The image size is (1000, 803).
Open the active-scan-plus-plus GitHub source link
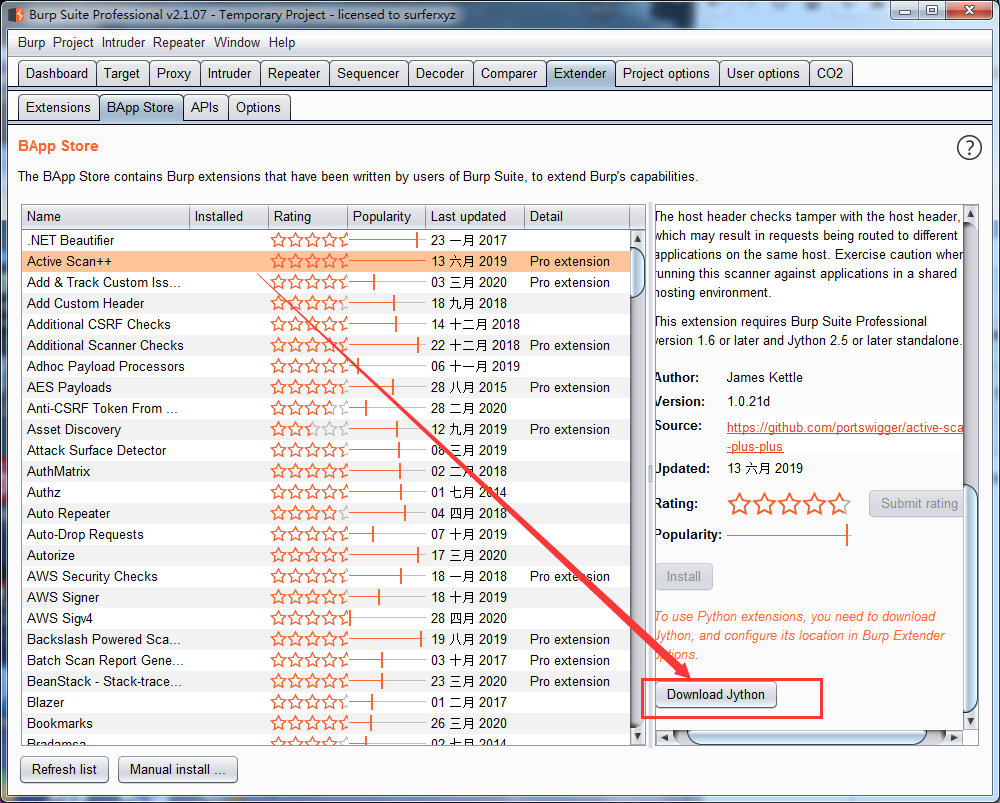[844, 437]
